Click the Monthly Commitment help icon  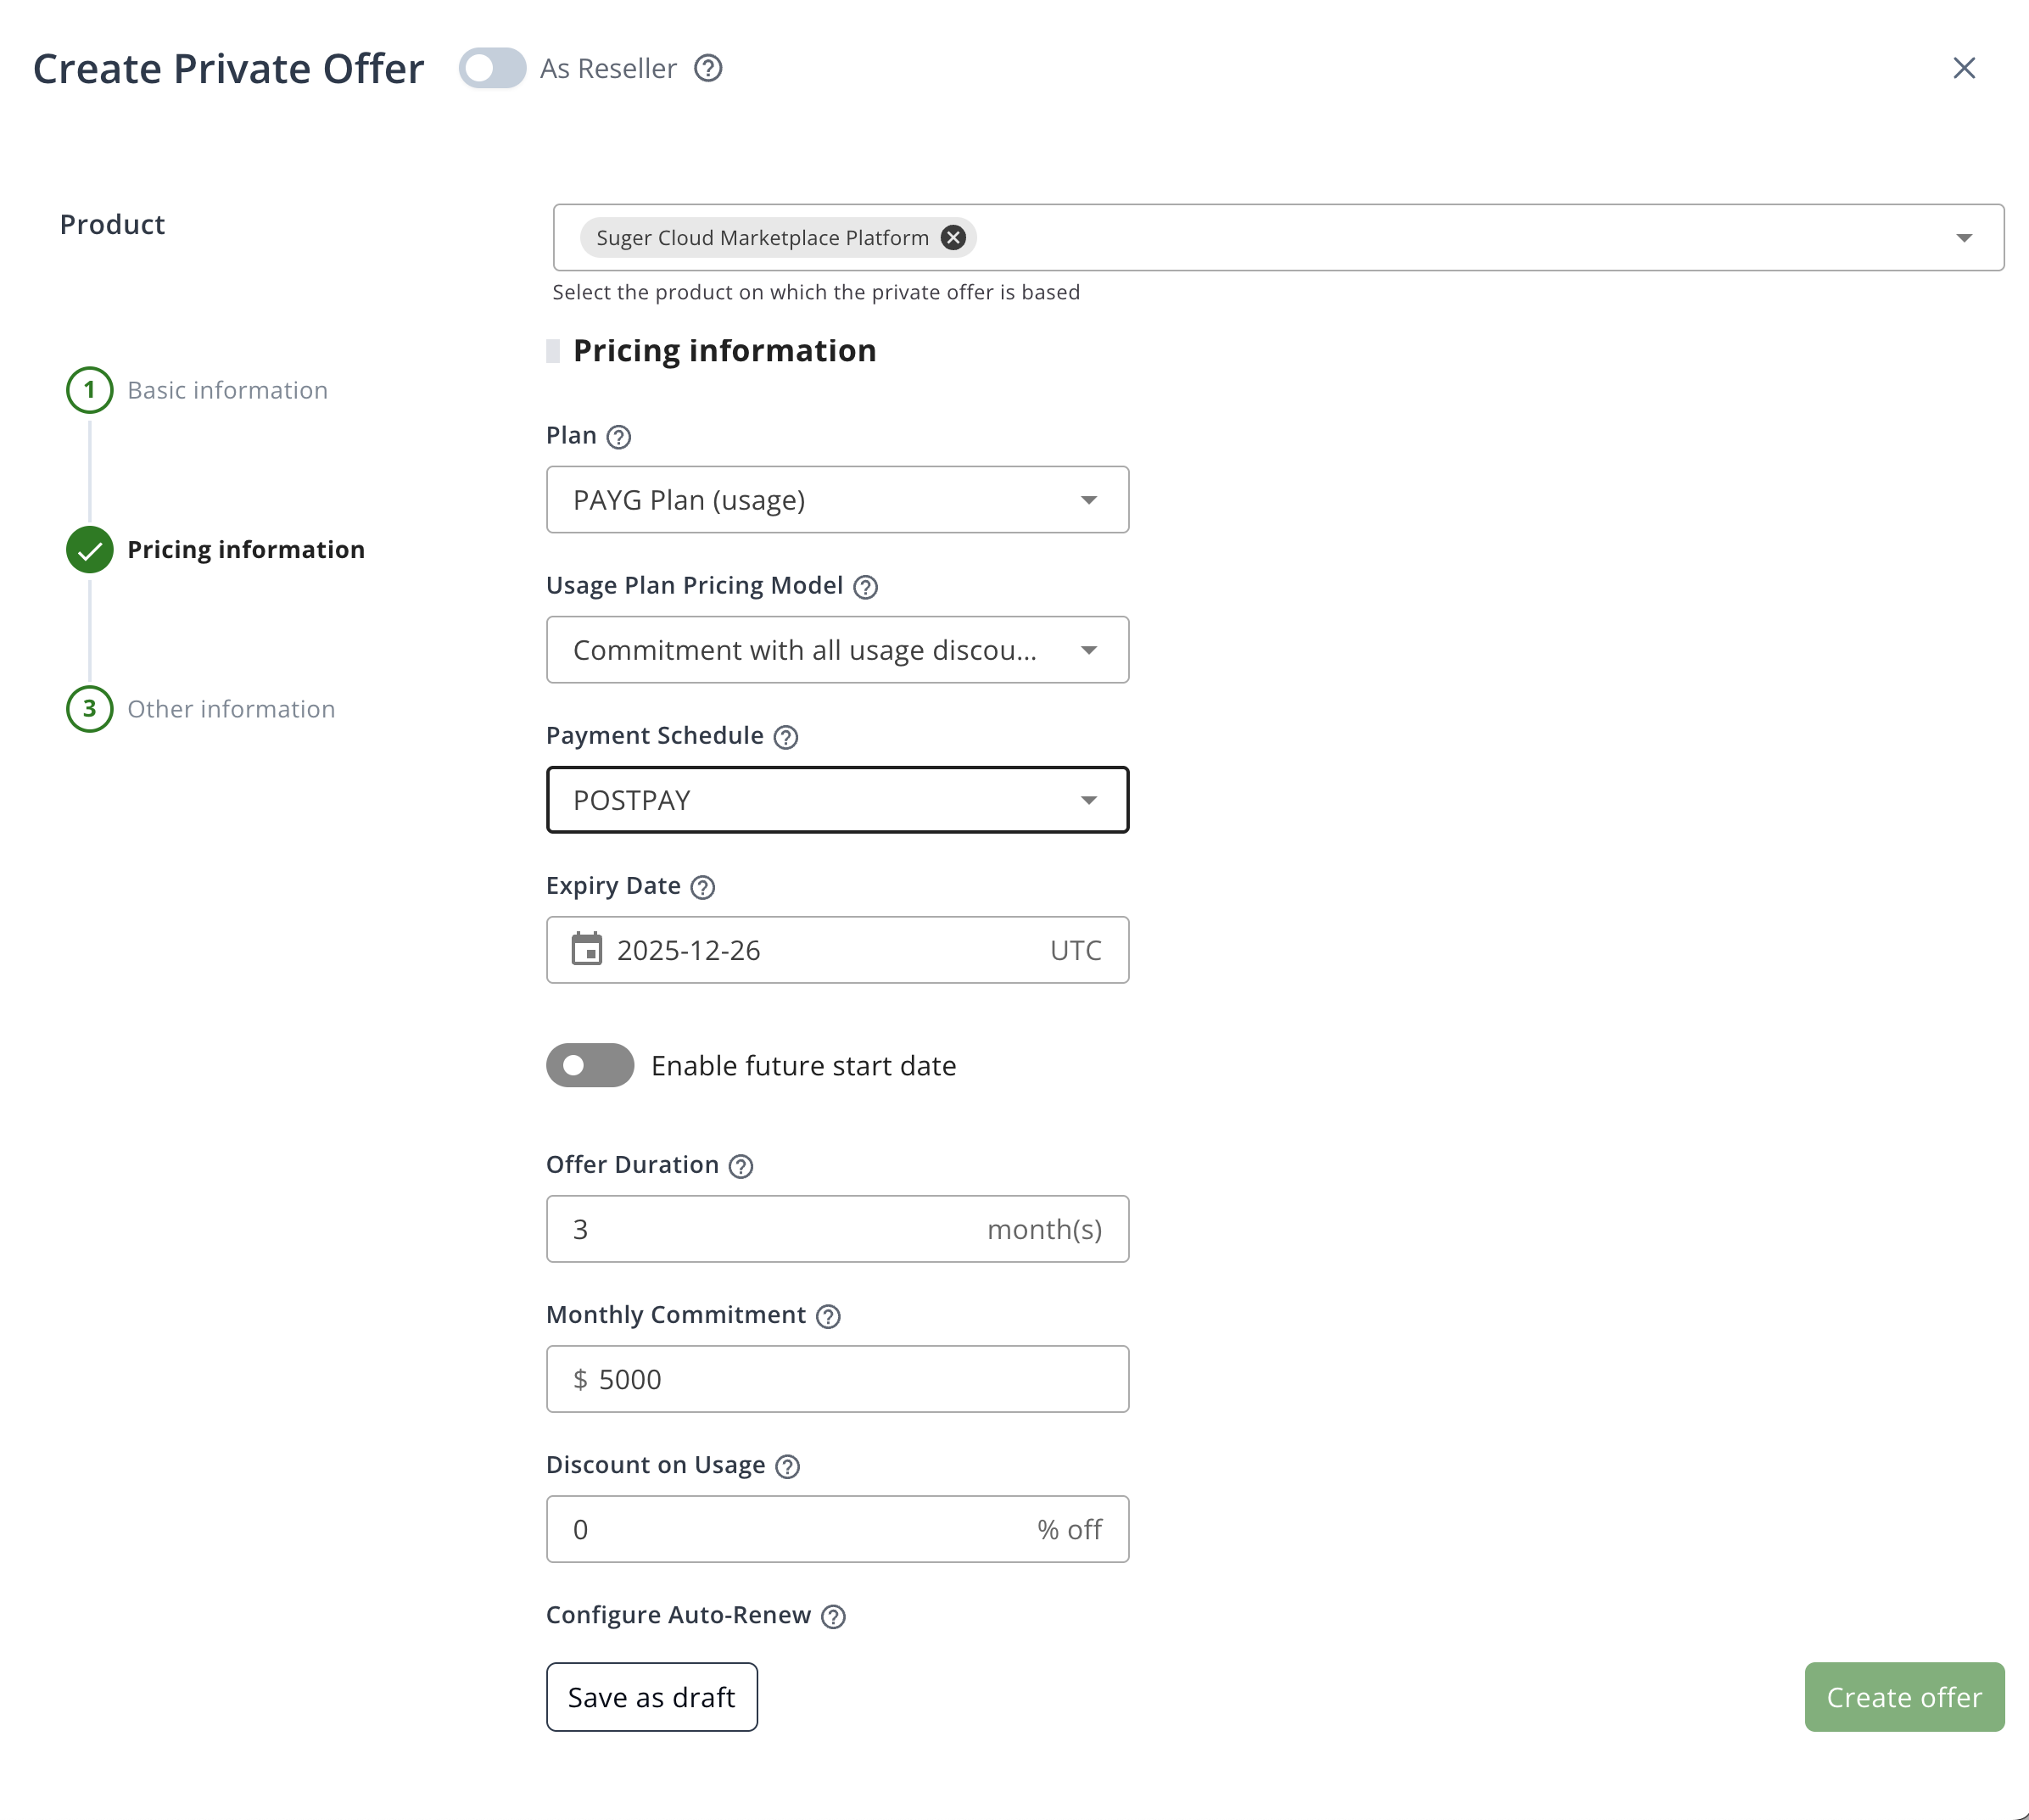(x=828, y=1316)
